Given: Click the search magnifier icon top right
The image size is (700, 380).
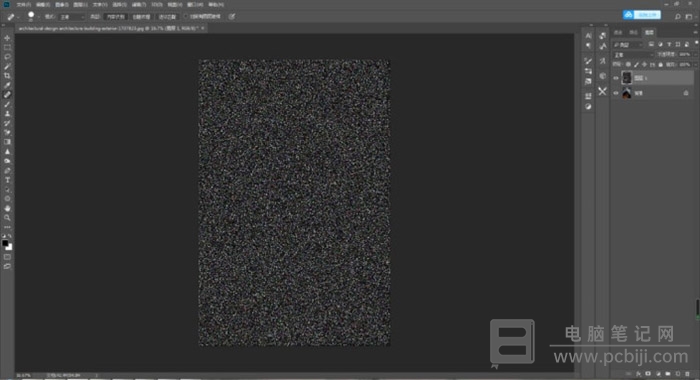Looking at the screenshot, I should pyautogui.click(x=678, y=17).
